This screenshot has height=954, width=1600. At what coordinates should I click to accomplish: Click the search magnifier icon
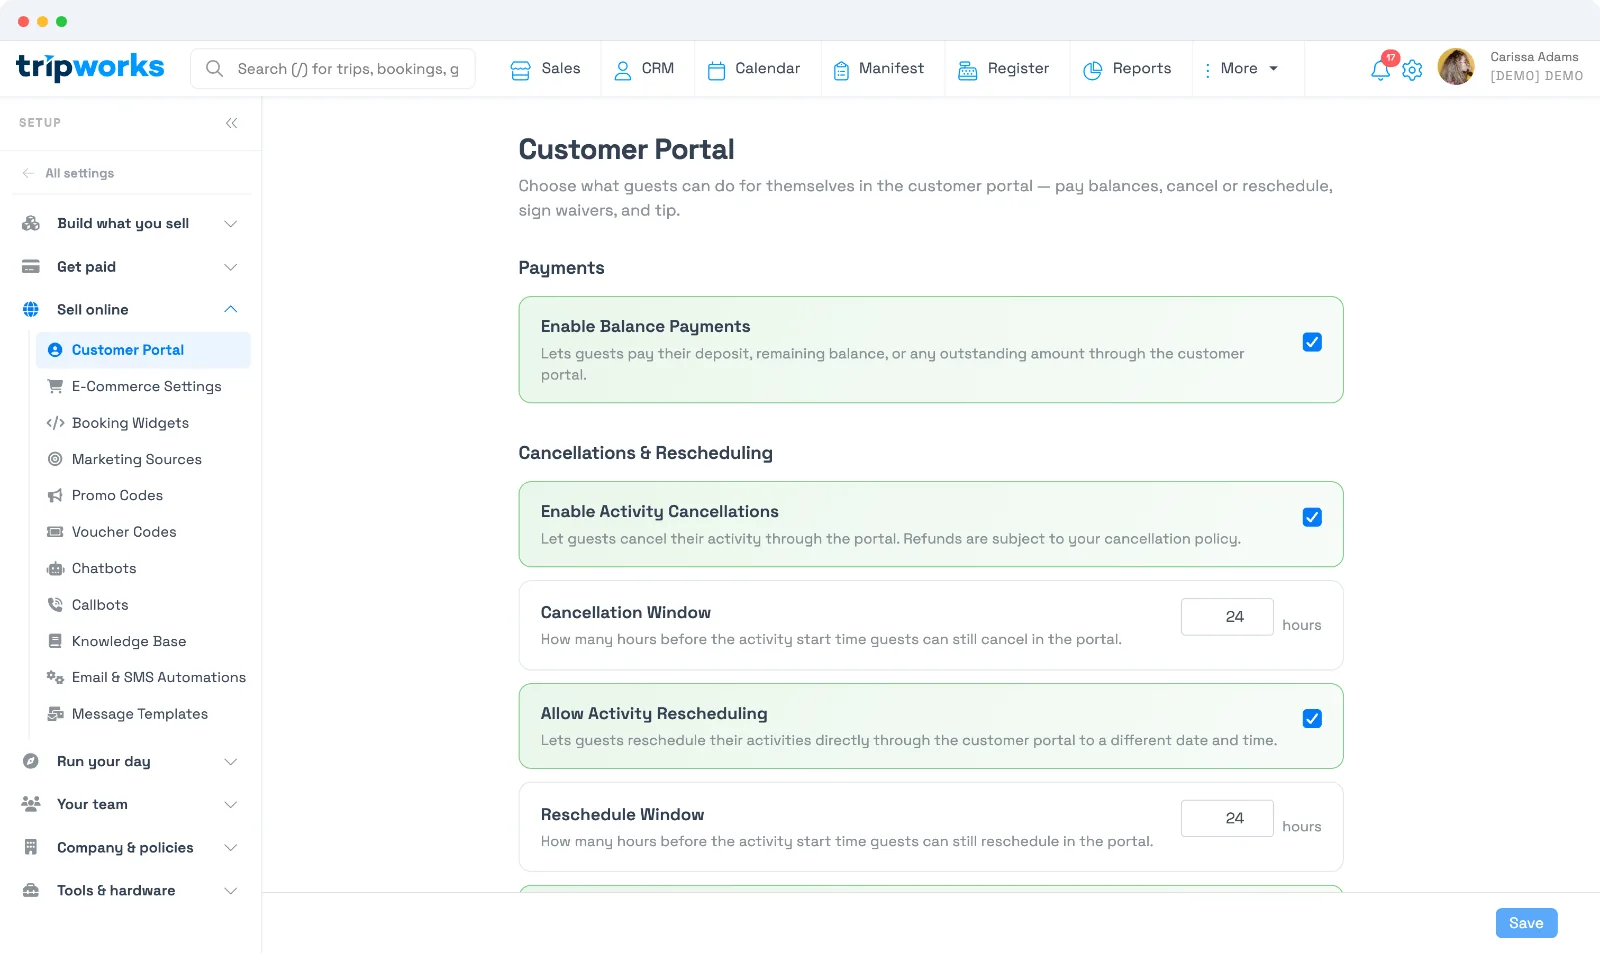tap(214, 69)
